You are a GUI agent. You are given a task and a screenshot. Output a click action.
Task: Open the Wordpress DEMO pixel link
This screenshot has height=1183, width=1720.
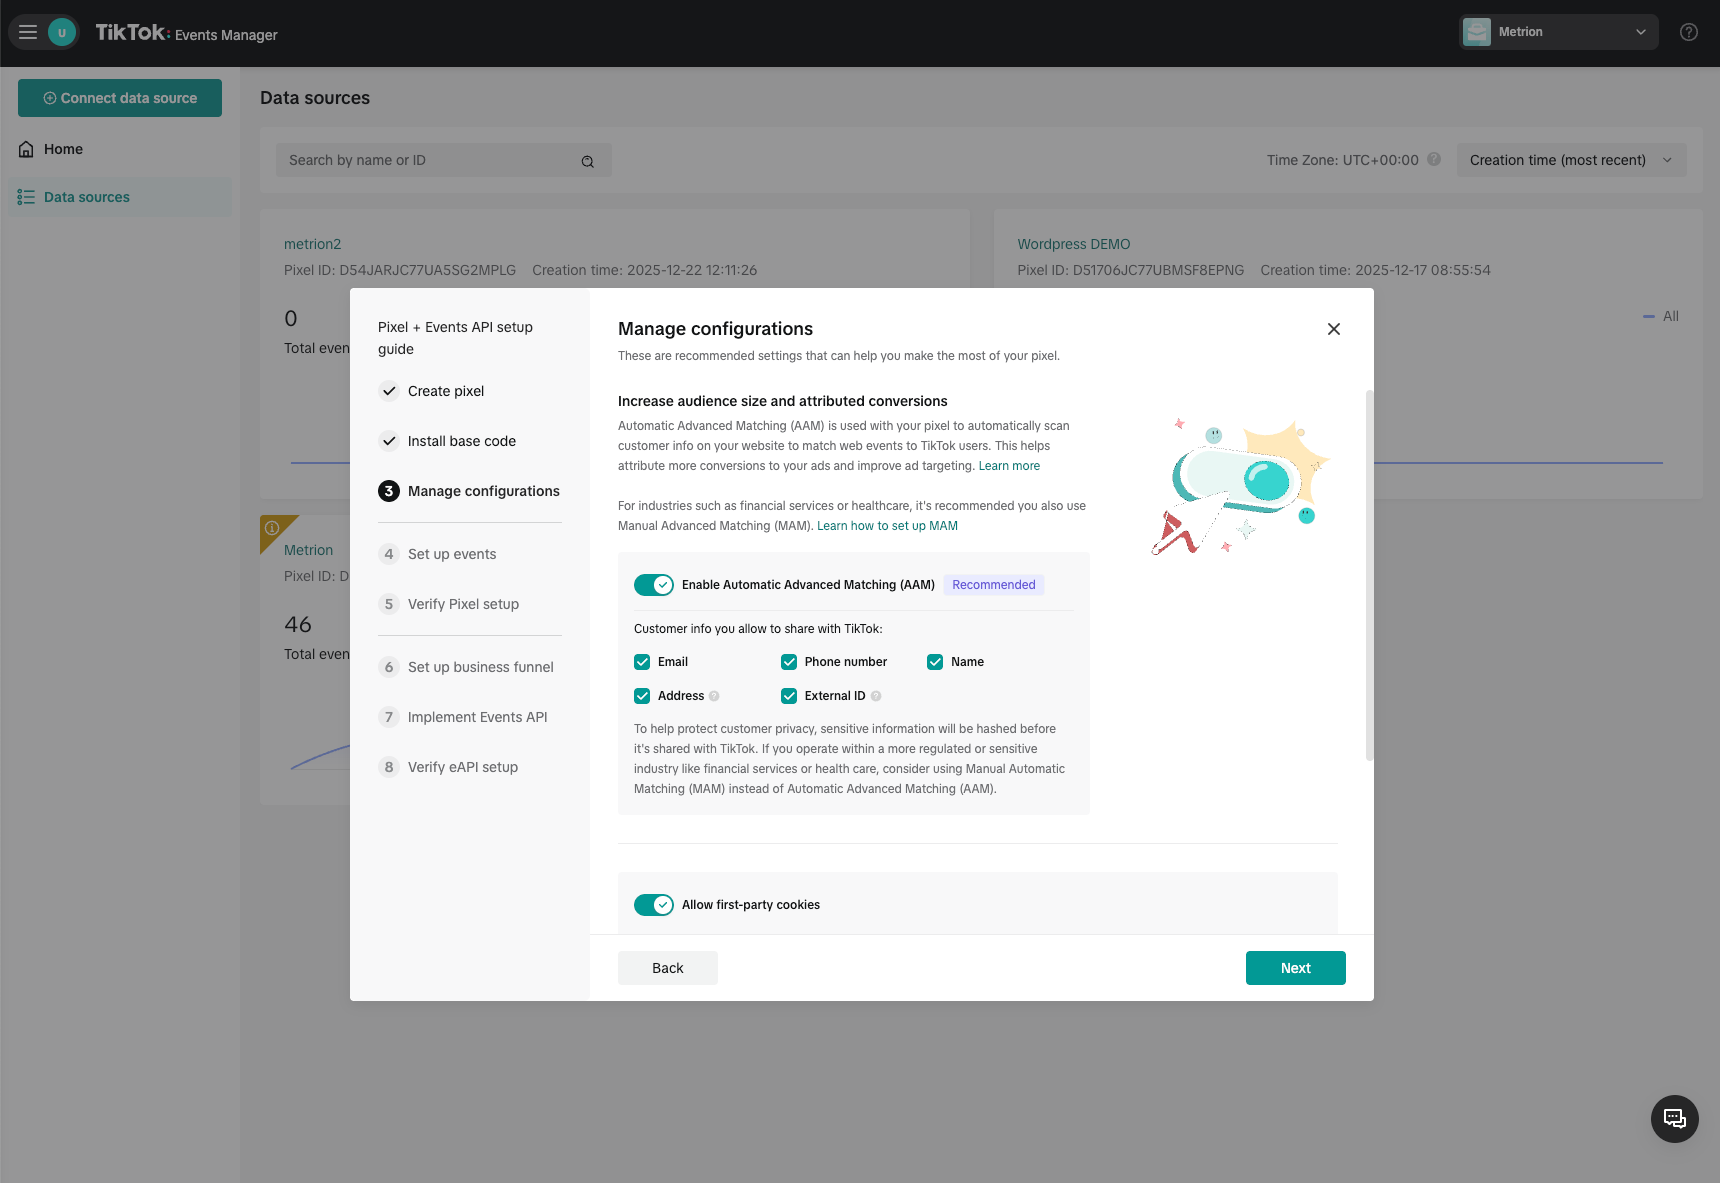[1074, 244]
